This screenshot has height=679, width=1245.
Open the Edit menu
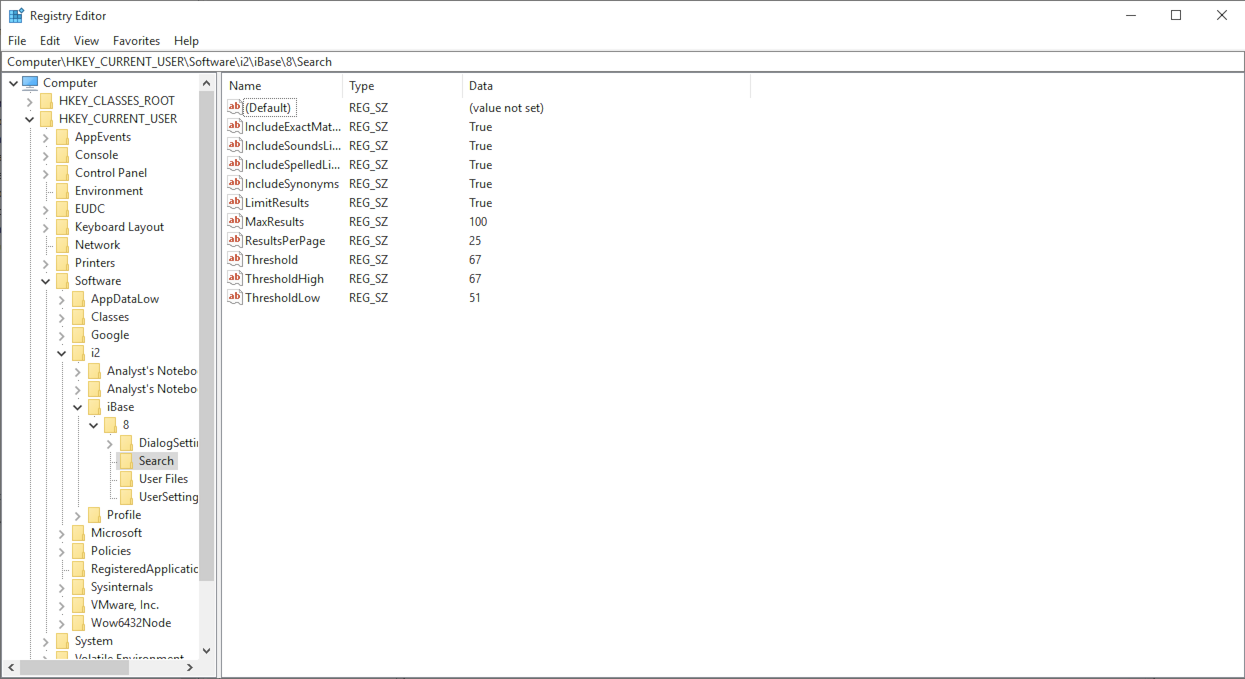pos(49,40)
